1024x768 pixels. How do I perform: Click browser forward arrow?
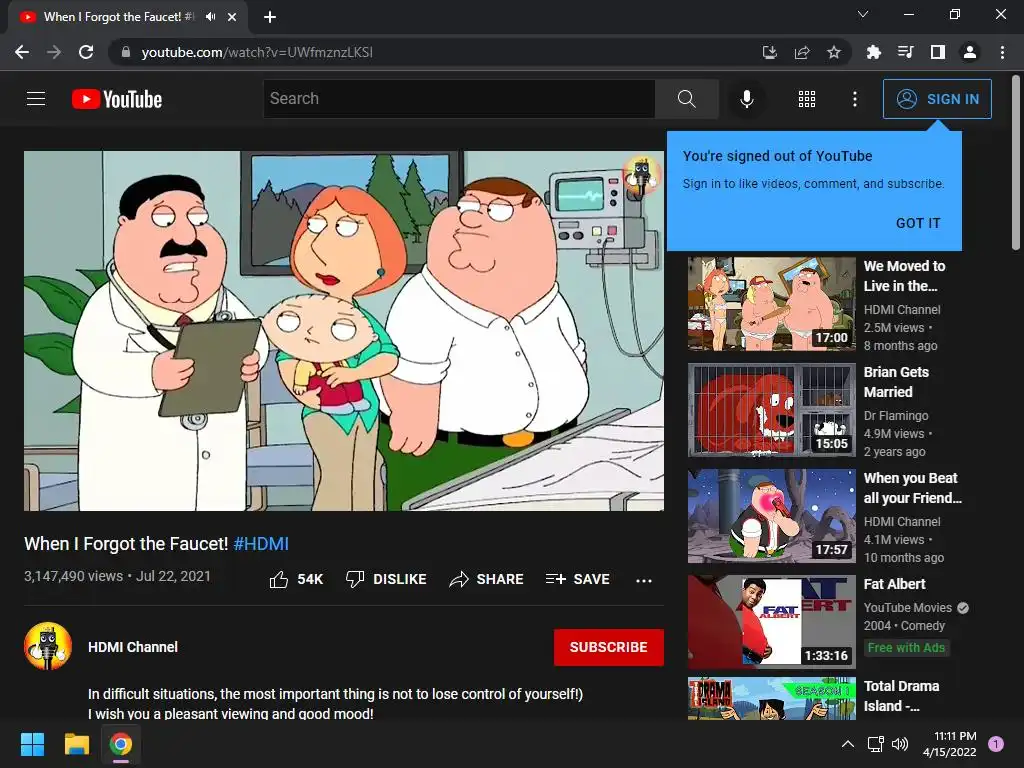[x=54, y=52]
